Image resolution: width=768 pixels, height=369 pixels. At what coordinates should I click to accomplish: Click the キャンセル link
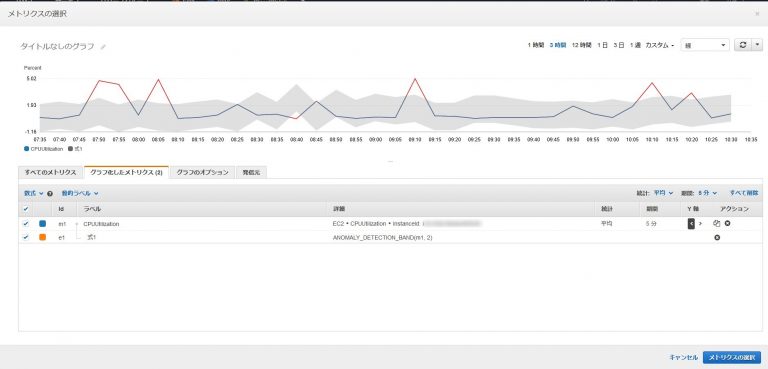point(683,357)
